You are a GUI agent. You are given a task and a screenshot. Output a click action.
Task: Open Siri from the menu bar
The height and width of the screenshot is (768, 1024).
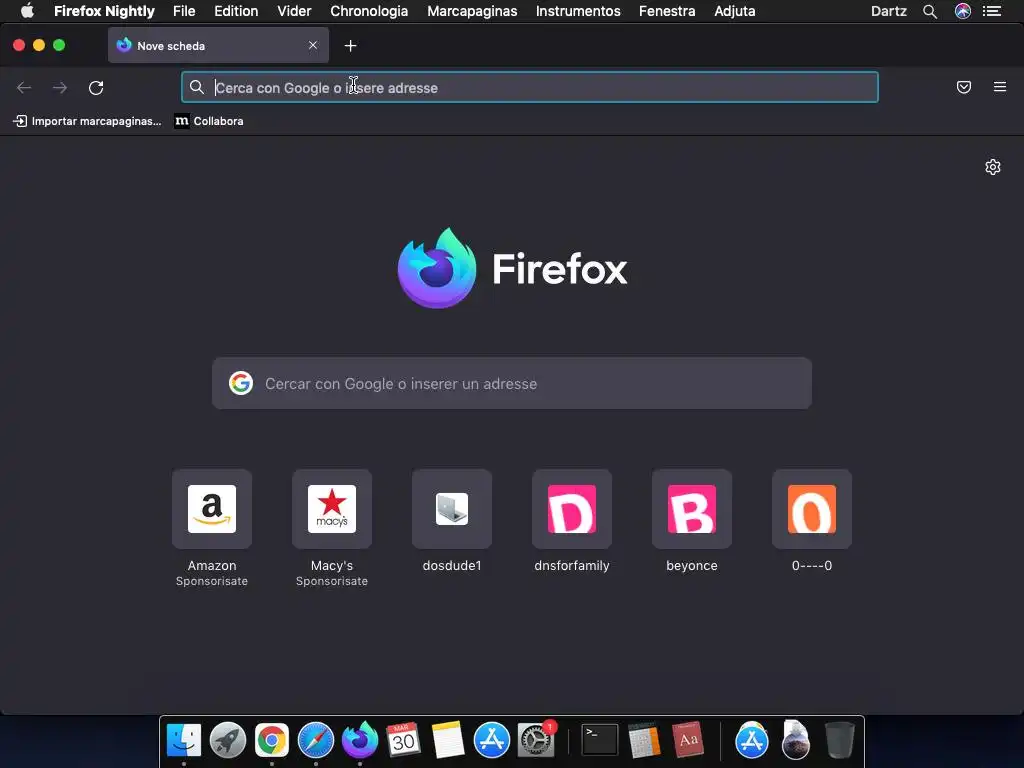963,11
